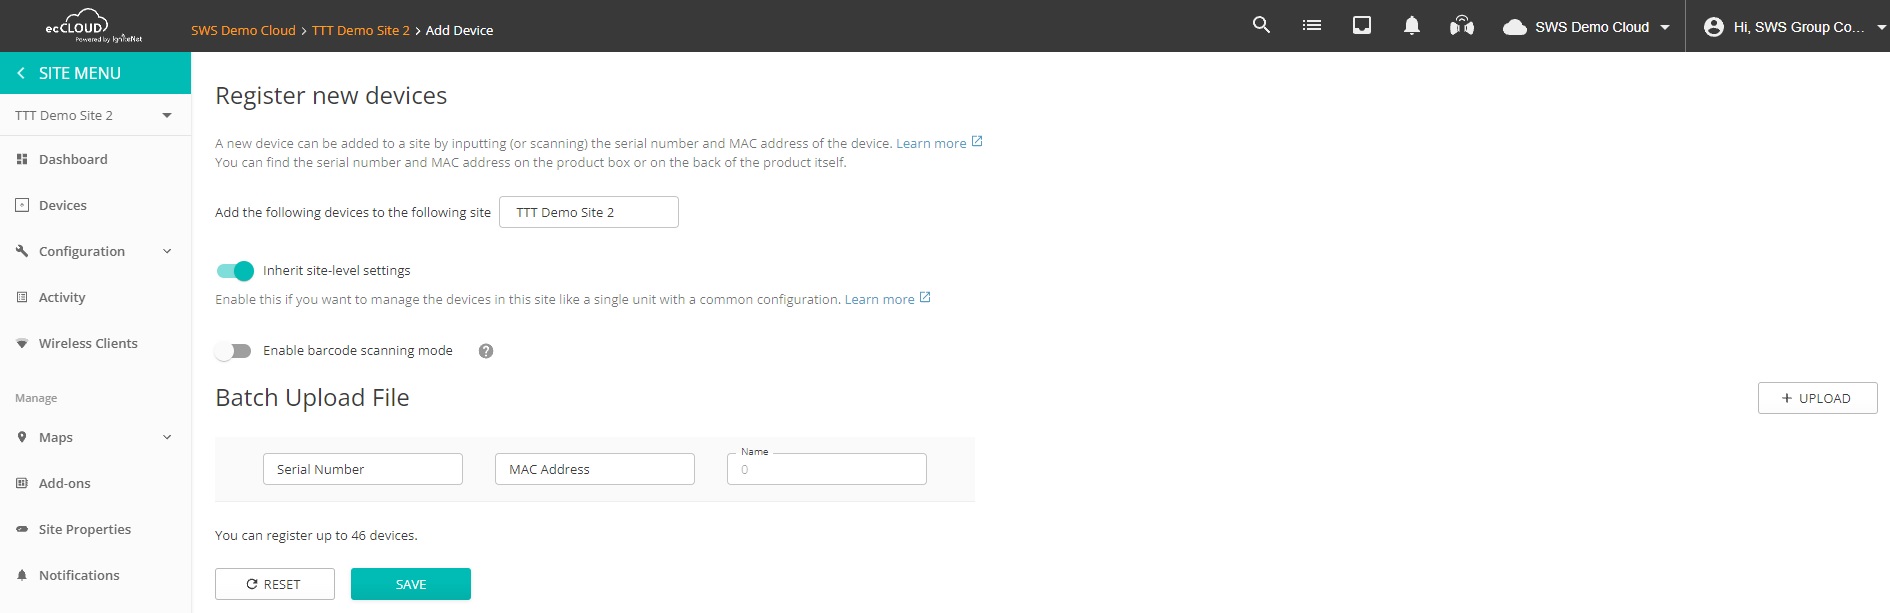Open Wireless Clients menu item

pos(88,344)
